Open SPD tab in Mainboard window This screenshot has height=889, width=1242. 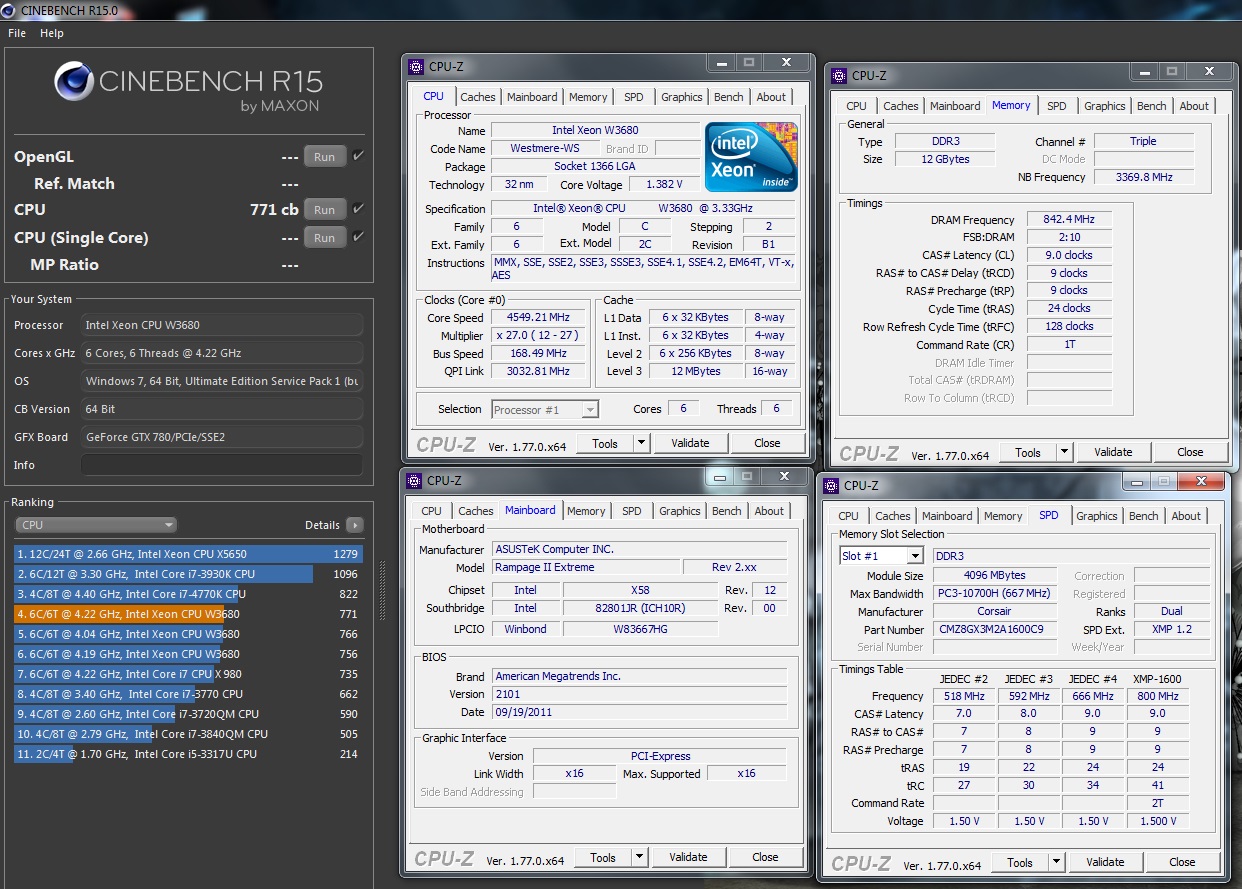[632, 511]
